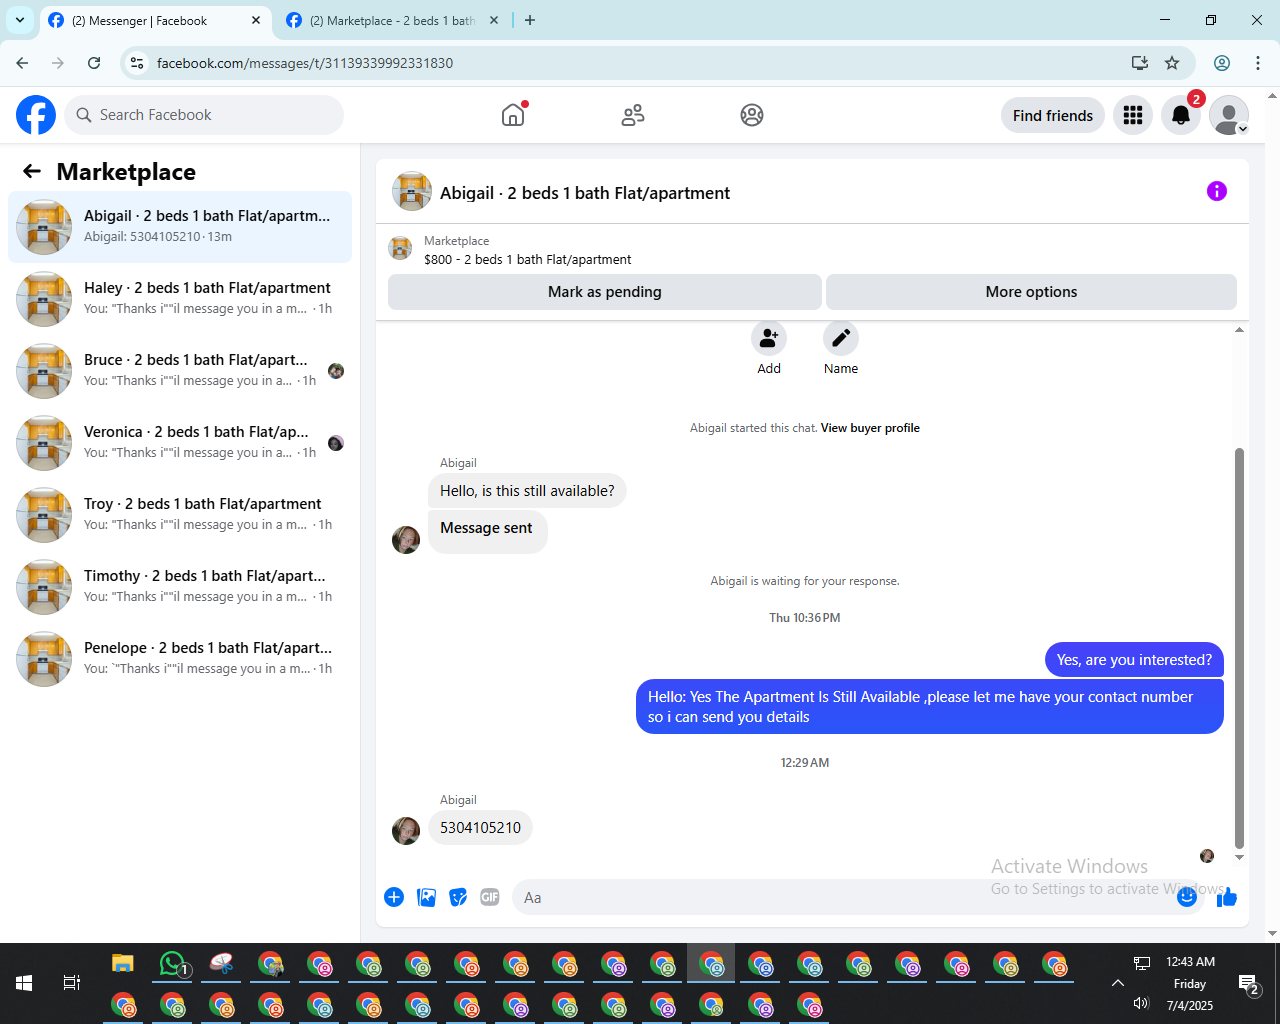Screen dimensions: 1280x1024
Task: Focus the Search Facebook field
Action: pos(204,115)
